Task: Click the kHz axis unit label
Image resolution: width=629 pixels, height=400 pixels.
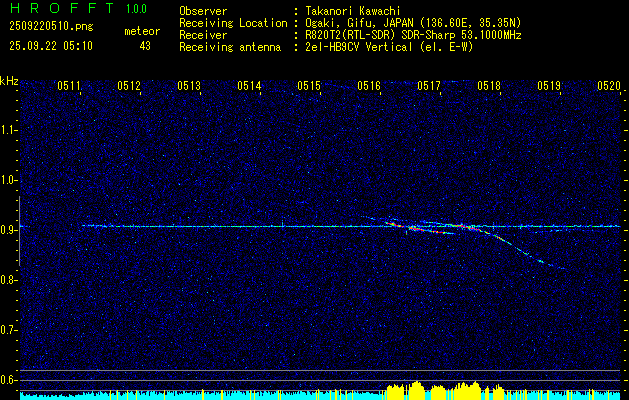Action: click(x=9, y=81)
